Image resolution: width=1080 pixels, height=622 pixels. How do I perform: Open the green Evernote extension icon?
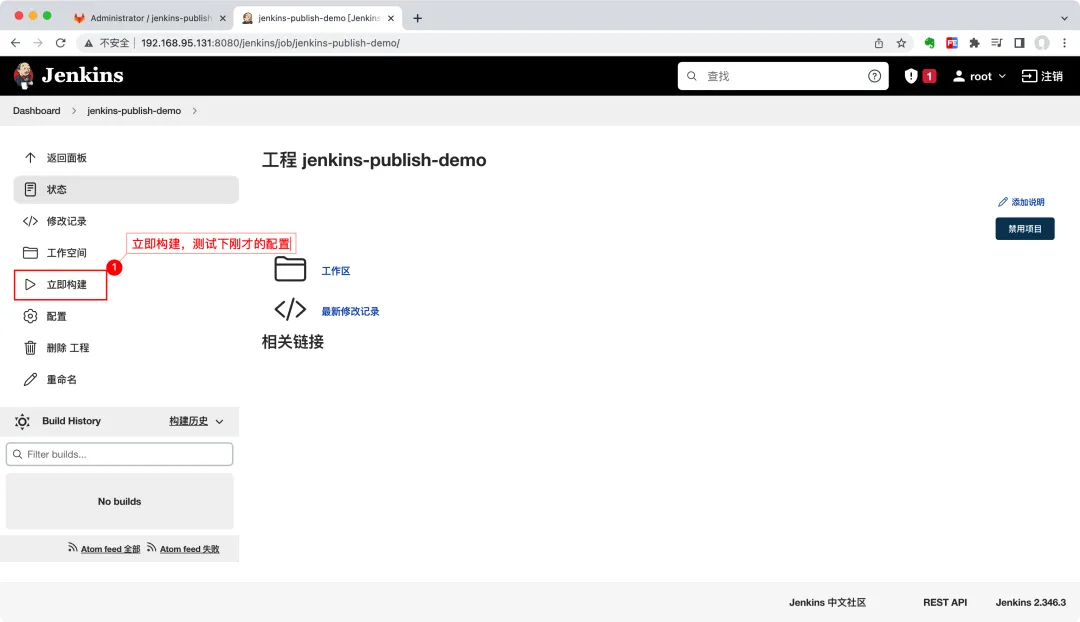click(x=929, y=43)
